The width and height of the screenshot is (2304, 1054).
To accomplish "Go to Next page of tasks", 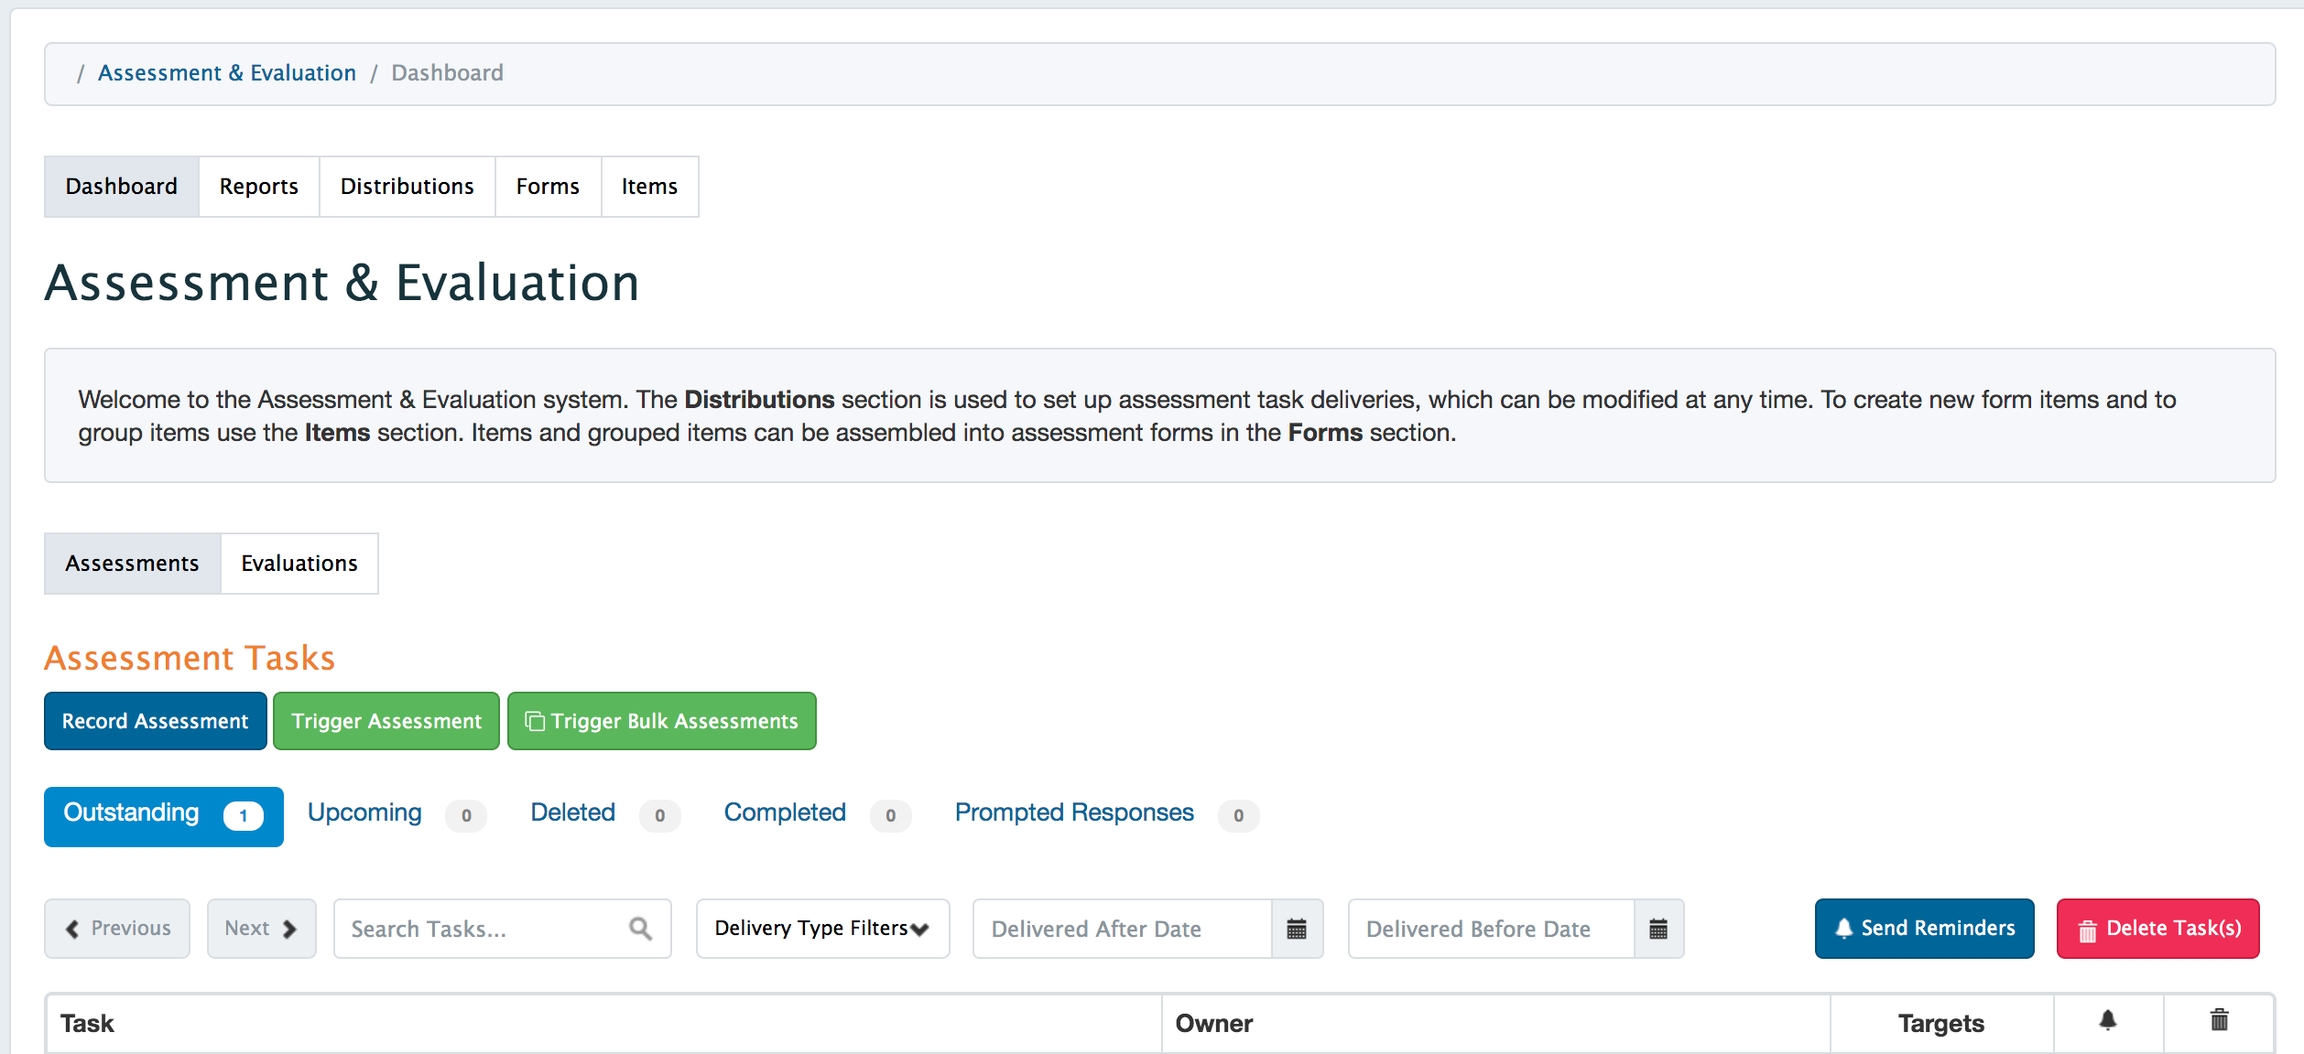I will point(261,929).
